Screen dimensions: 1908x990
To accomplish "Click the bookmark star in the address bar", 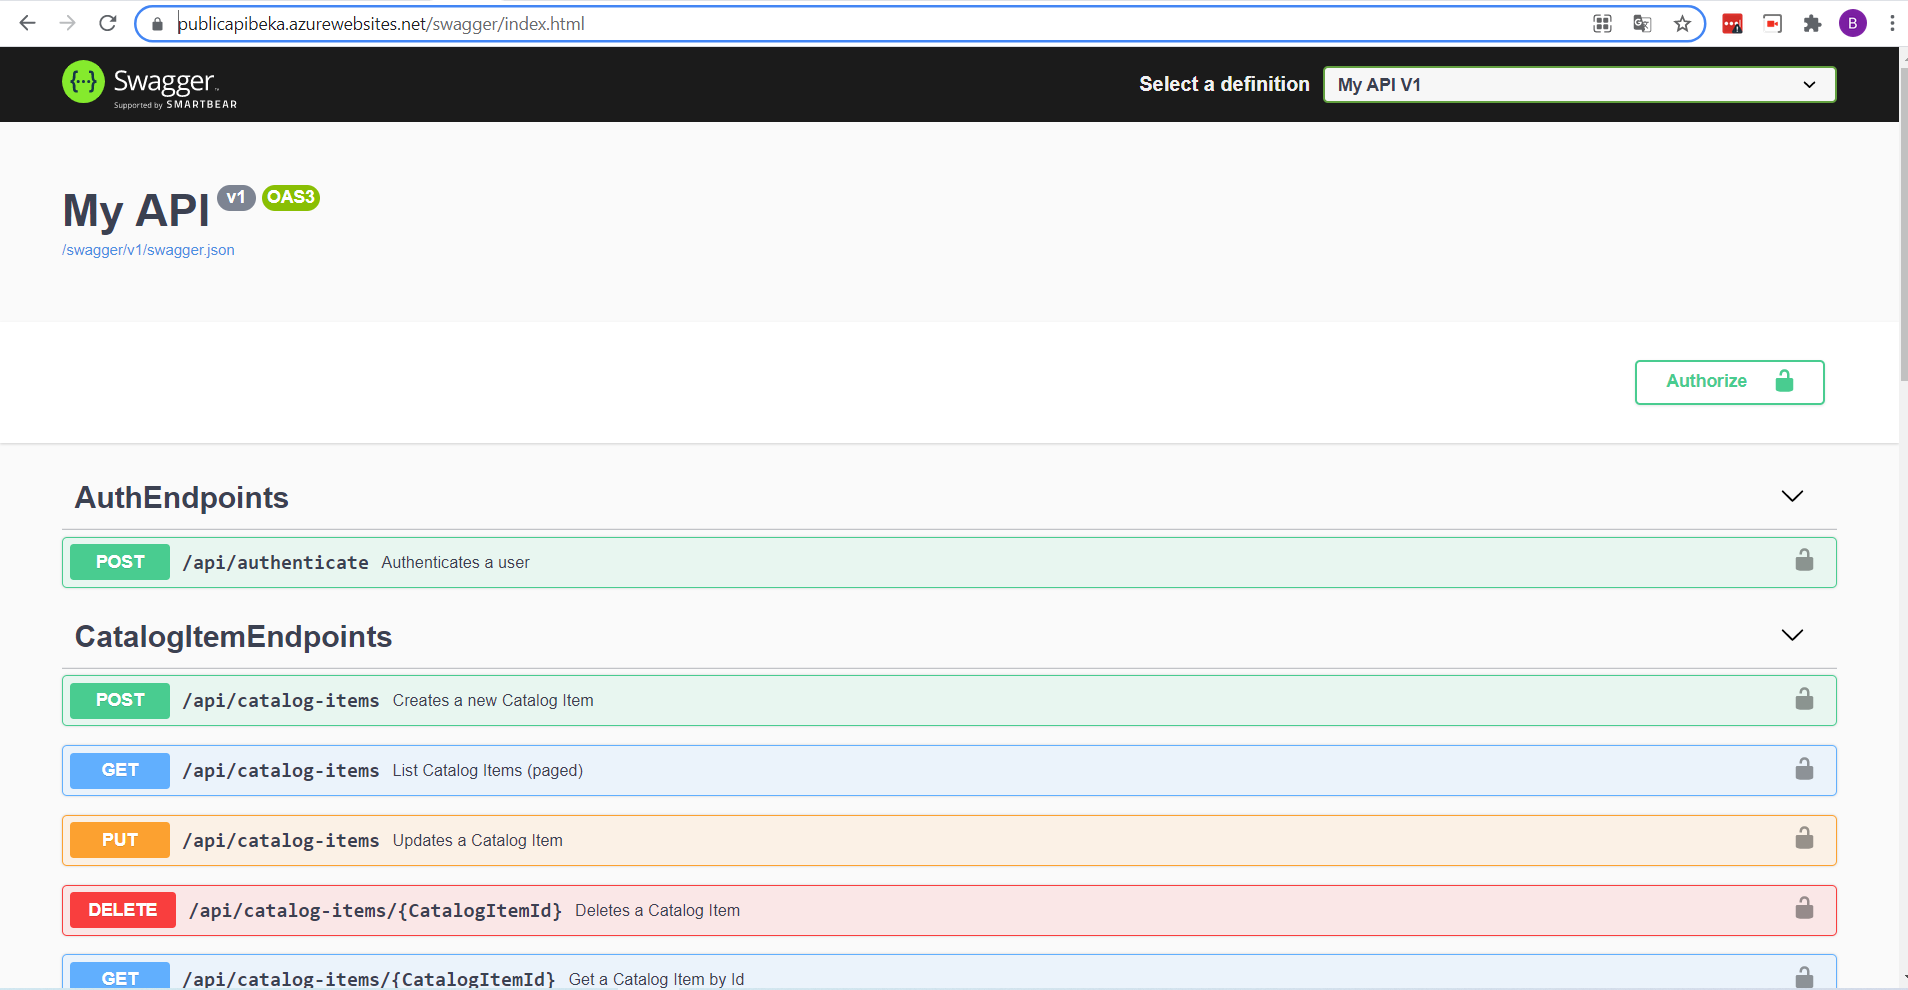I will tap(1681, 23).
